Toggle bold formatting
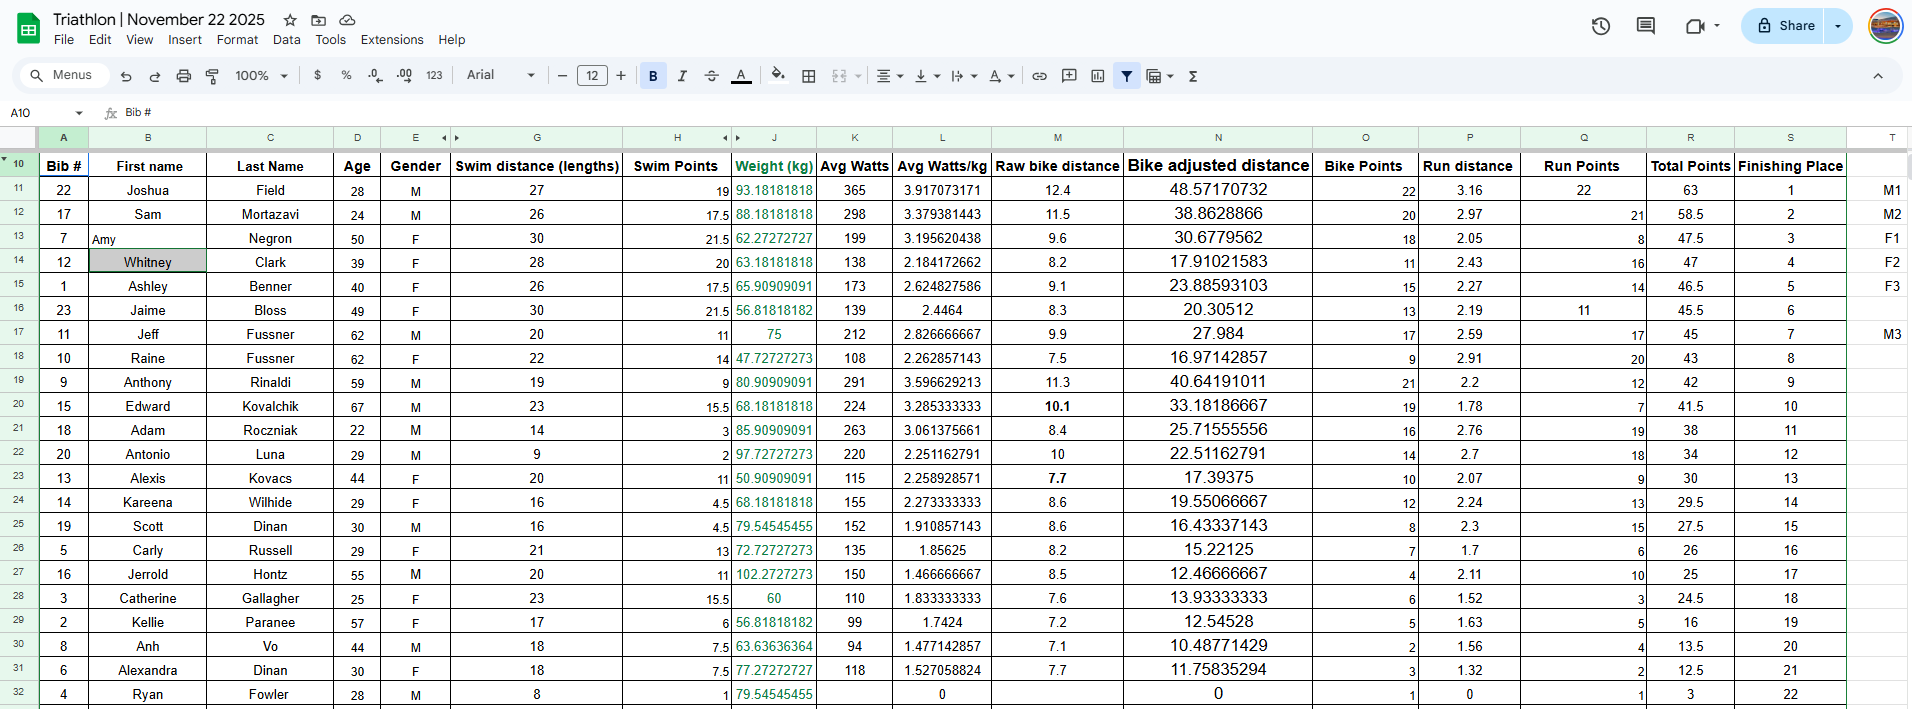Screen dimensions: 1912x709 (653, 76)
